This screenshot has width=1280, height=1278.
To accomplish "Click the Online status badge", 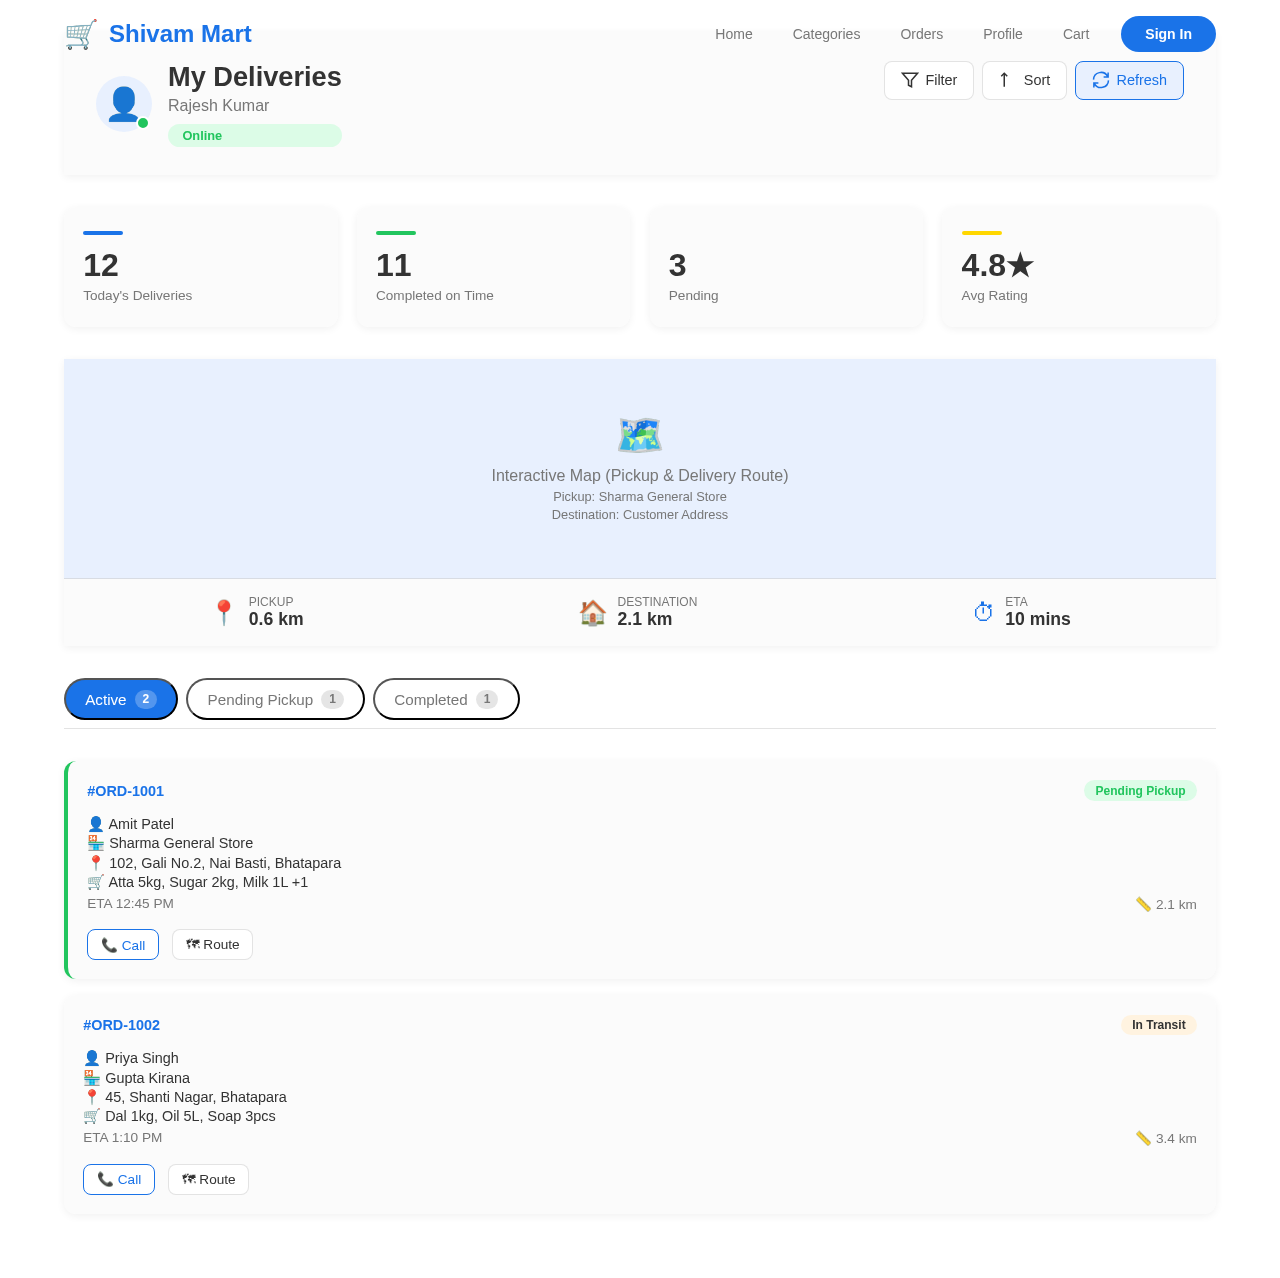I will point(255,135).
